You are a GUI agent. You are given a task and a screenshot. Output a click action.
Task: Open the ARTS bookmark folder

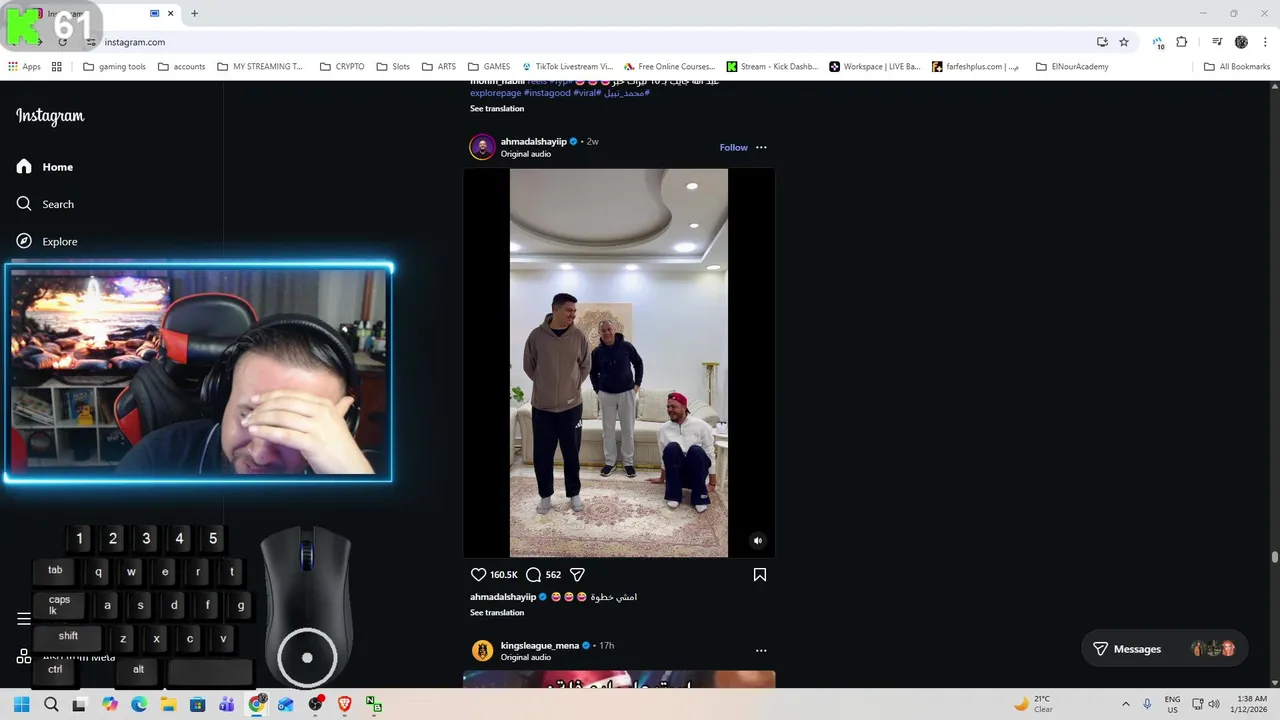coord(439,67)
